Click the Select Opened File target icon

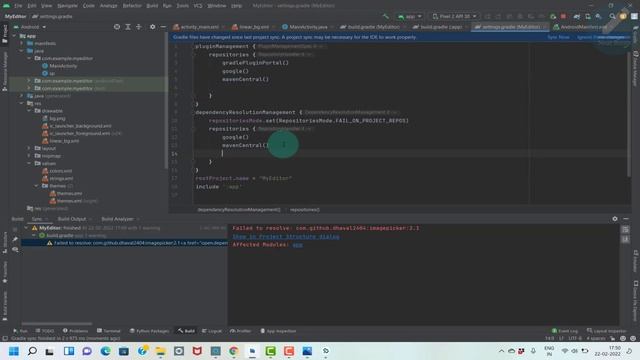pyautogui.click(x=117, y=27)
